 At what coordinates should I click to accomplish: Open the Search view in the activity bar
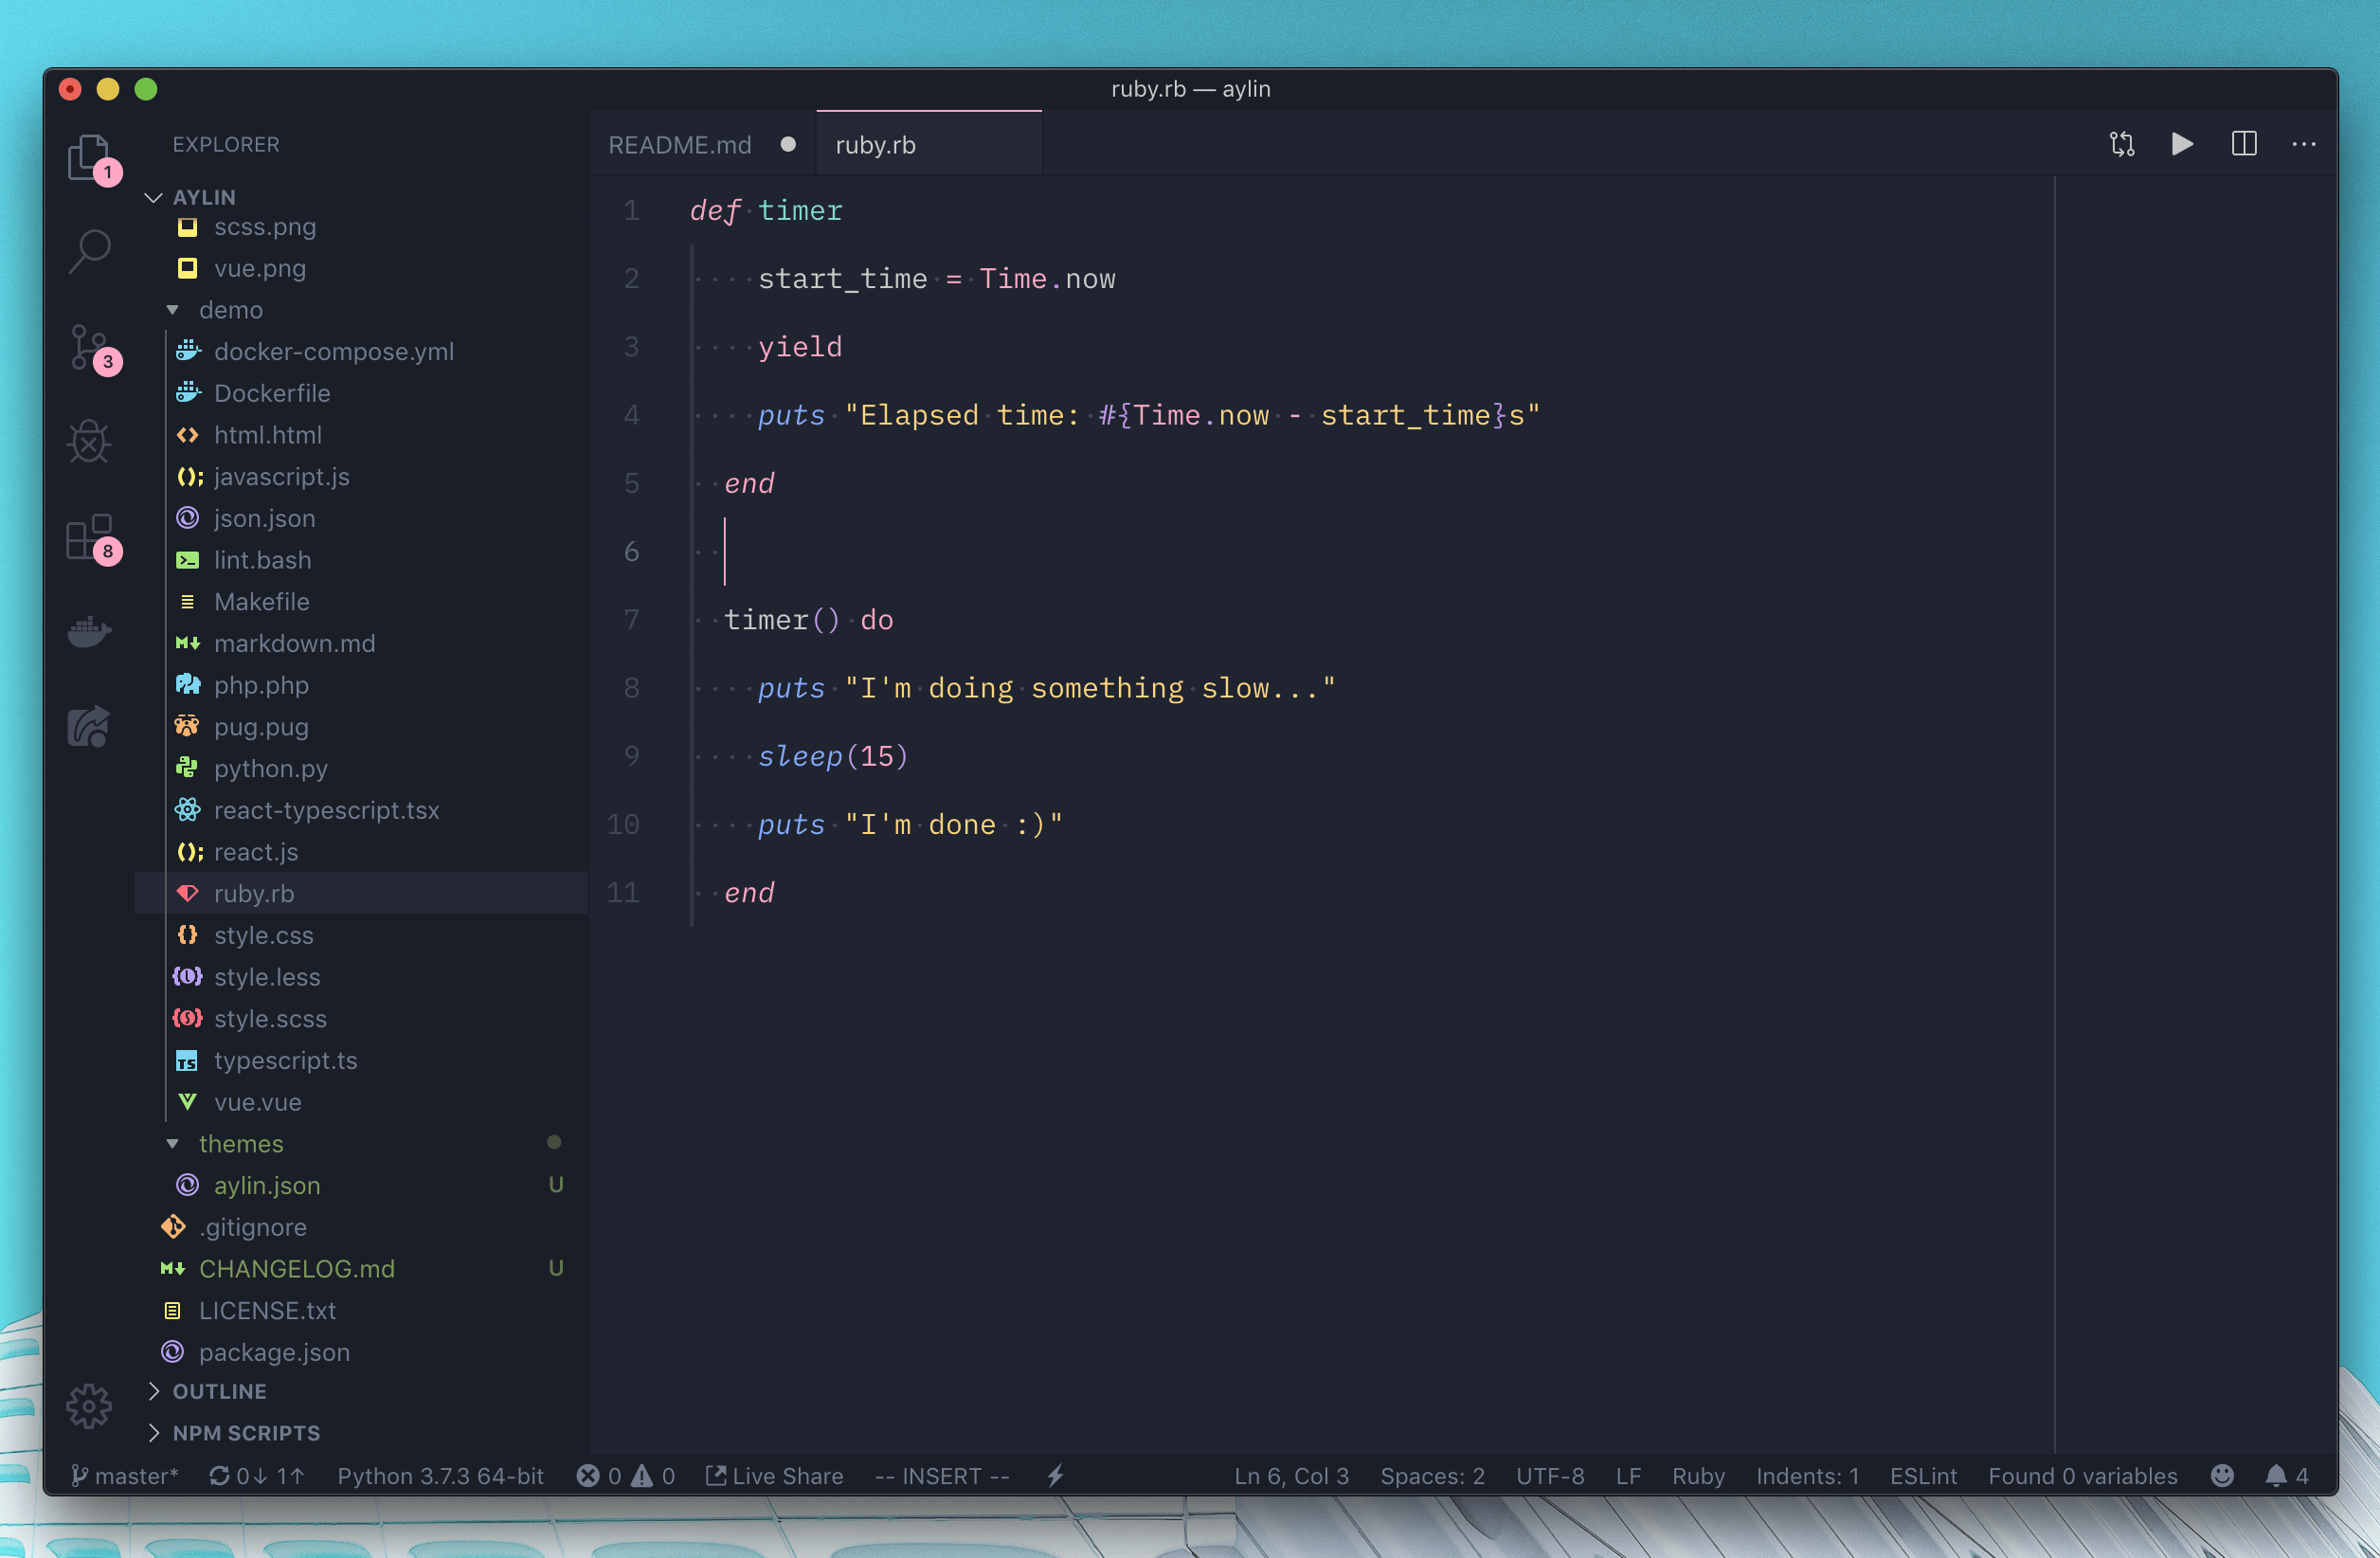coord(89,250)
